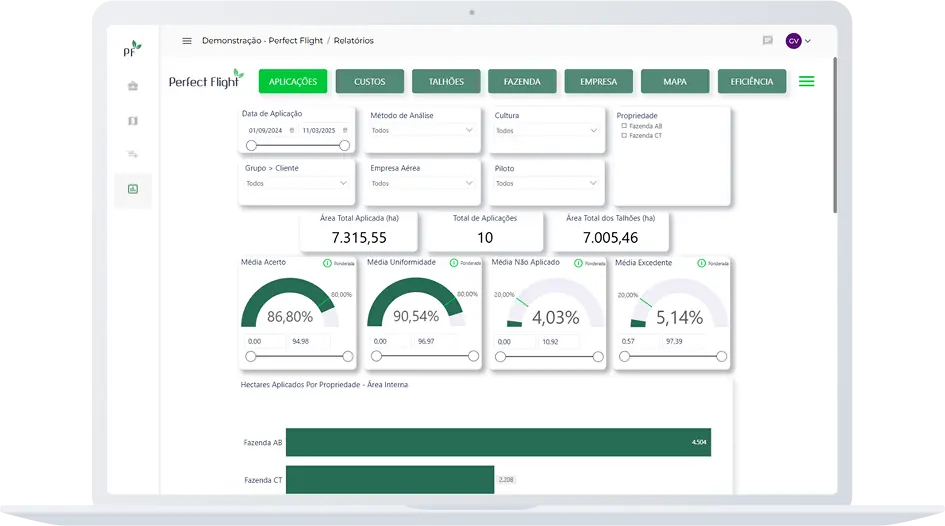Open the Piloto dropdown
The image size is (945, 526).
pyautogui.click(x=546, y=183)
